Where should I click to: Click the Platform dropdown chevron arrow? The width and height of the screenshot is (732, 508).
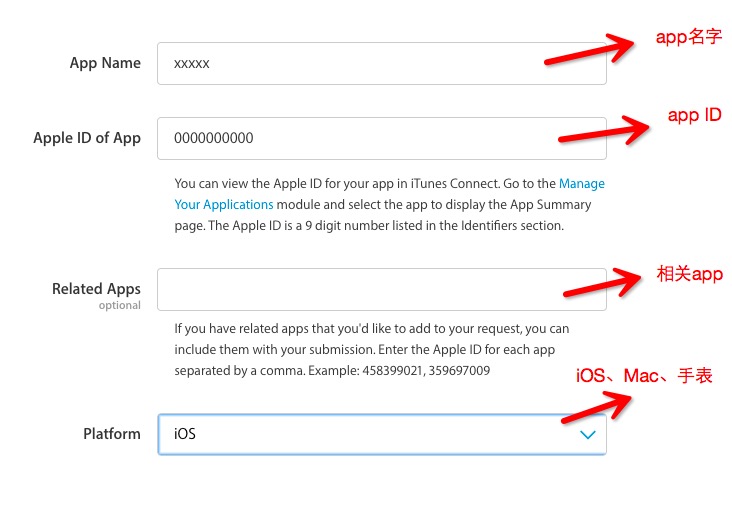click(587, 435)
